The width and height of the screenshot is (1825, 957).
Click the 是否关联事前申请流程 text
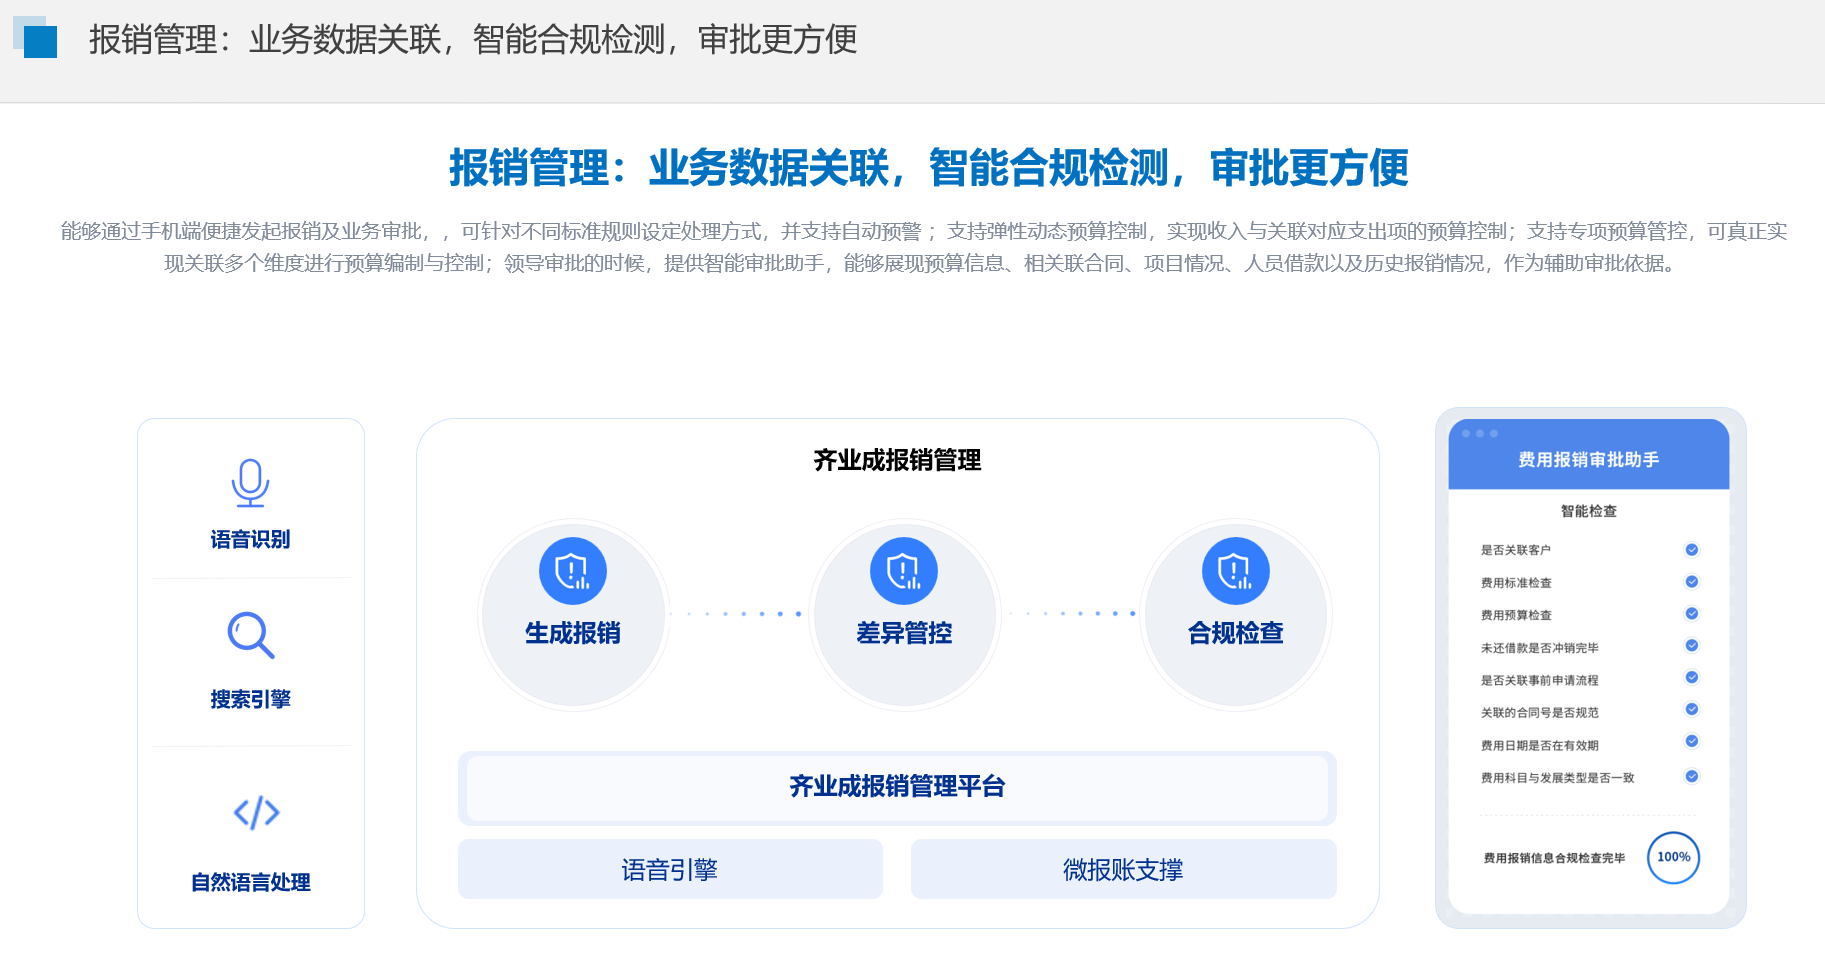click(x=1540, y=680)
